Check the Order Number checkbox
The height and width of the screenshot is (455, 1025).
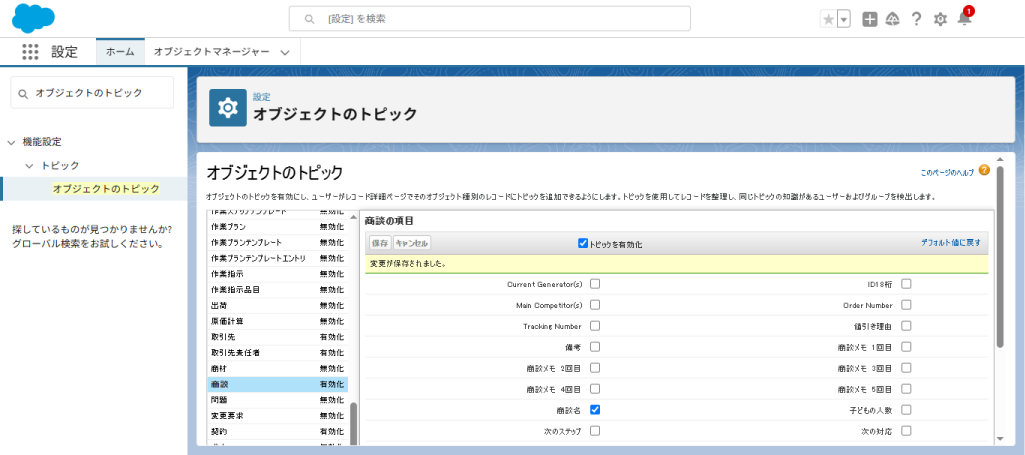[906, 305]
